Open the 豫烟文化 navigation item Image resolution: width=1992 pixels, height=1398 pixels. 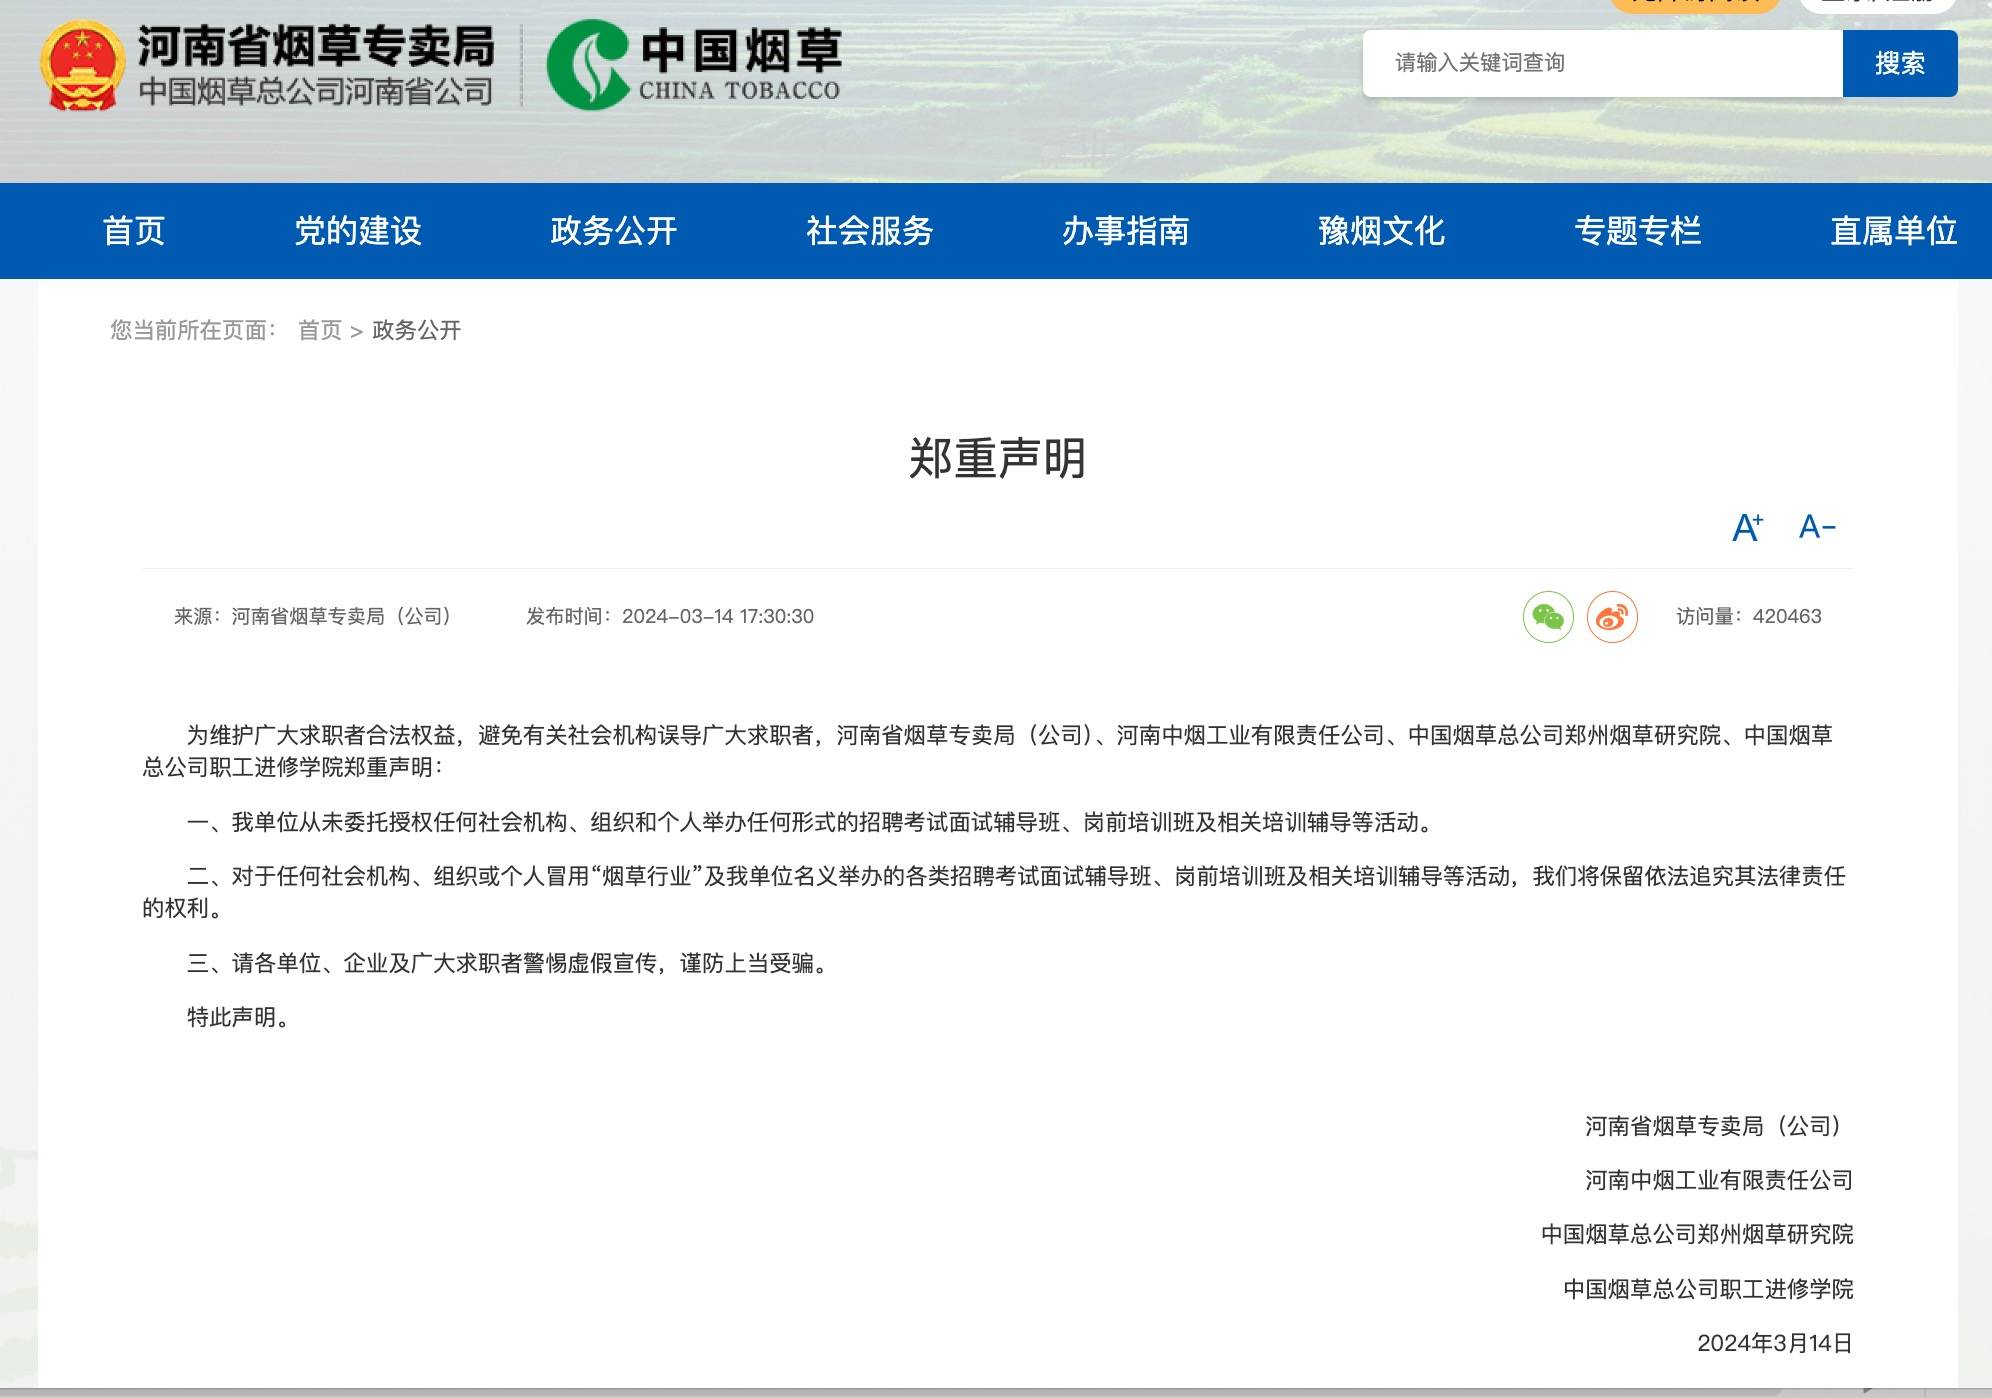(x=1381, y=231)
